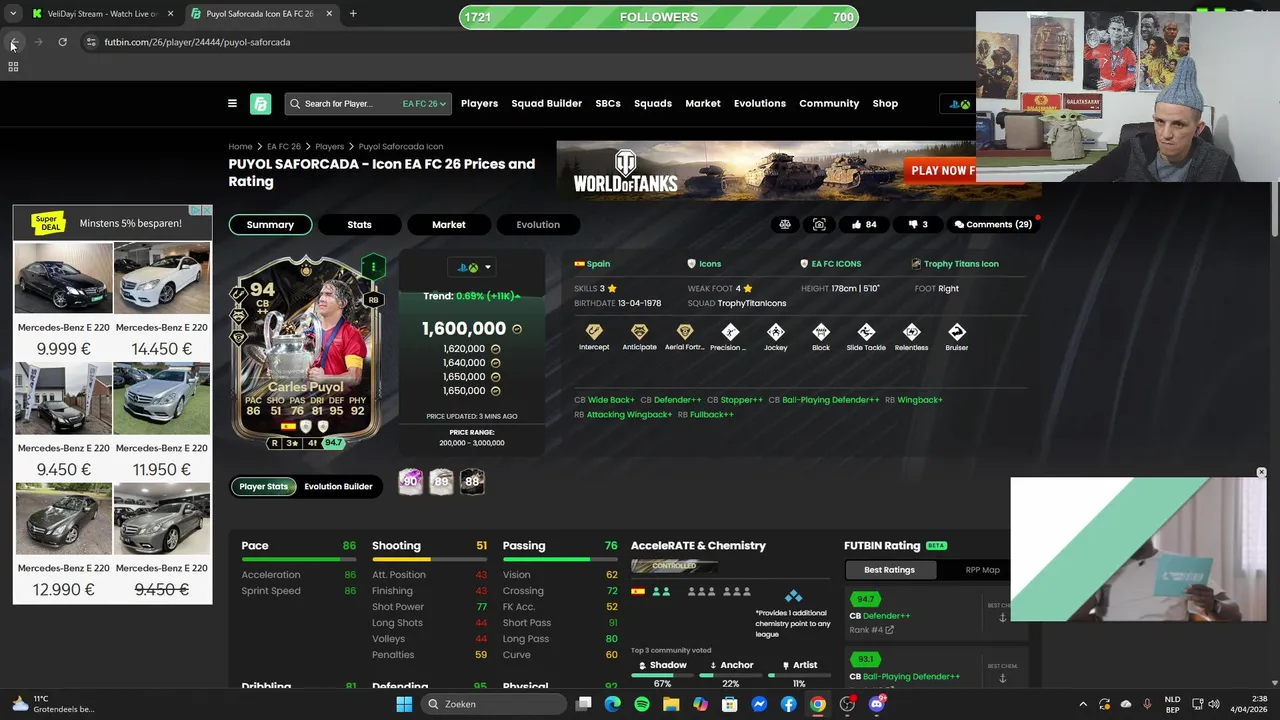The image size is (1280, 720).
Task: Click the browser address bar URL
Action: (197, 42)
